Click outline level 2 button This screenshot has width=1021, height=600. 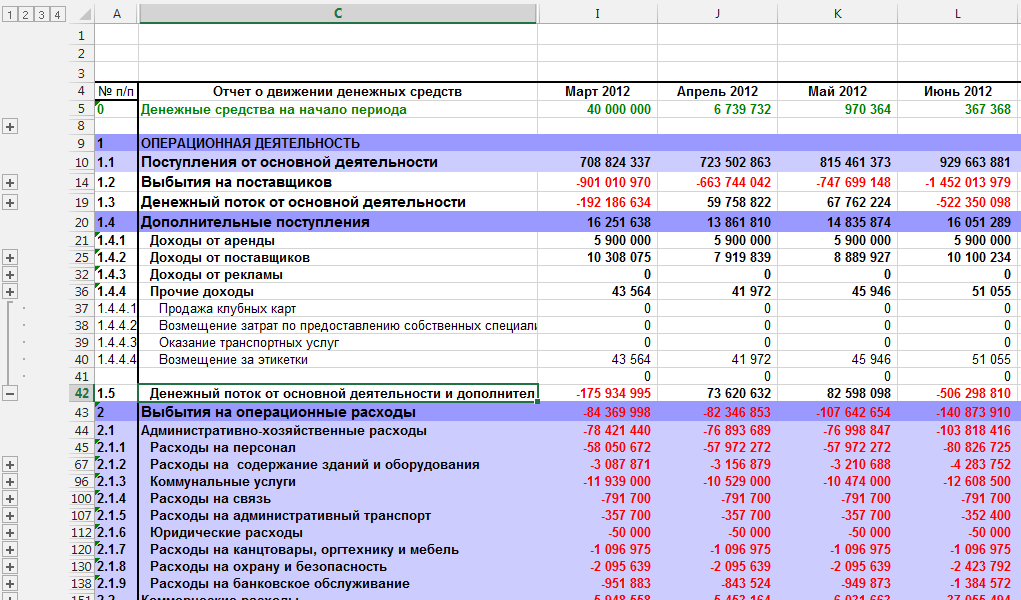26,14
